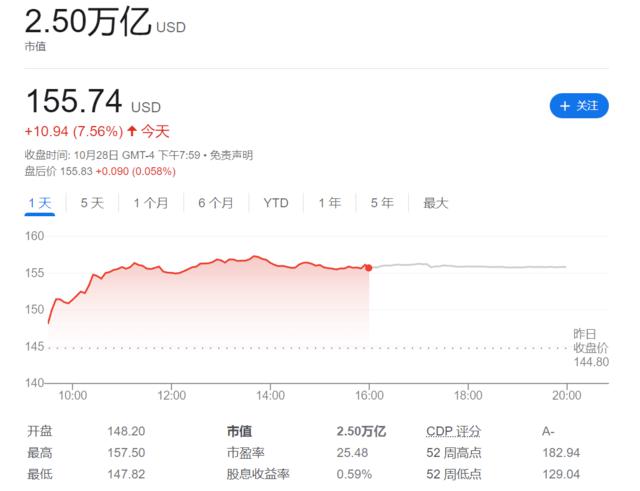640x491 pixels.
Task: Click the 155.74 stock price
Action: click(74, 102)
